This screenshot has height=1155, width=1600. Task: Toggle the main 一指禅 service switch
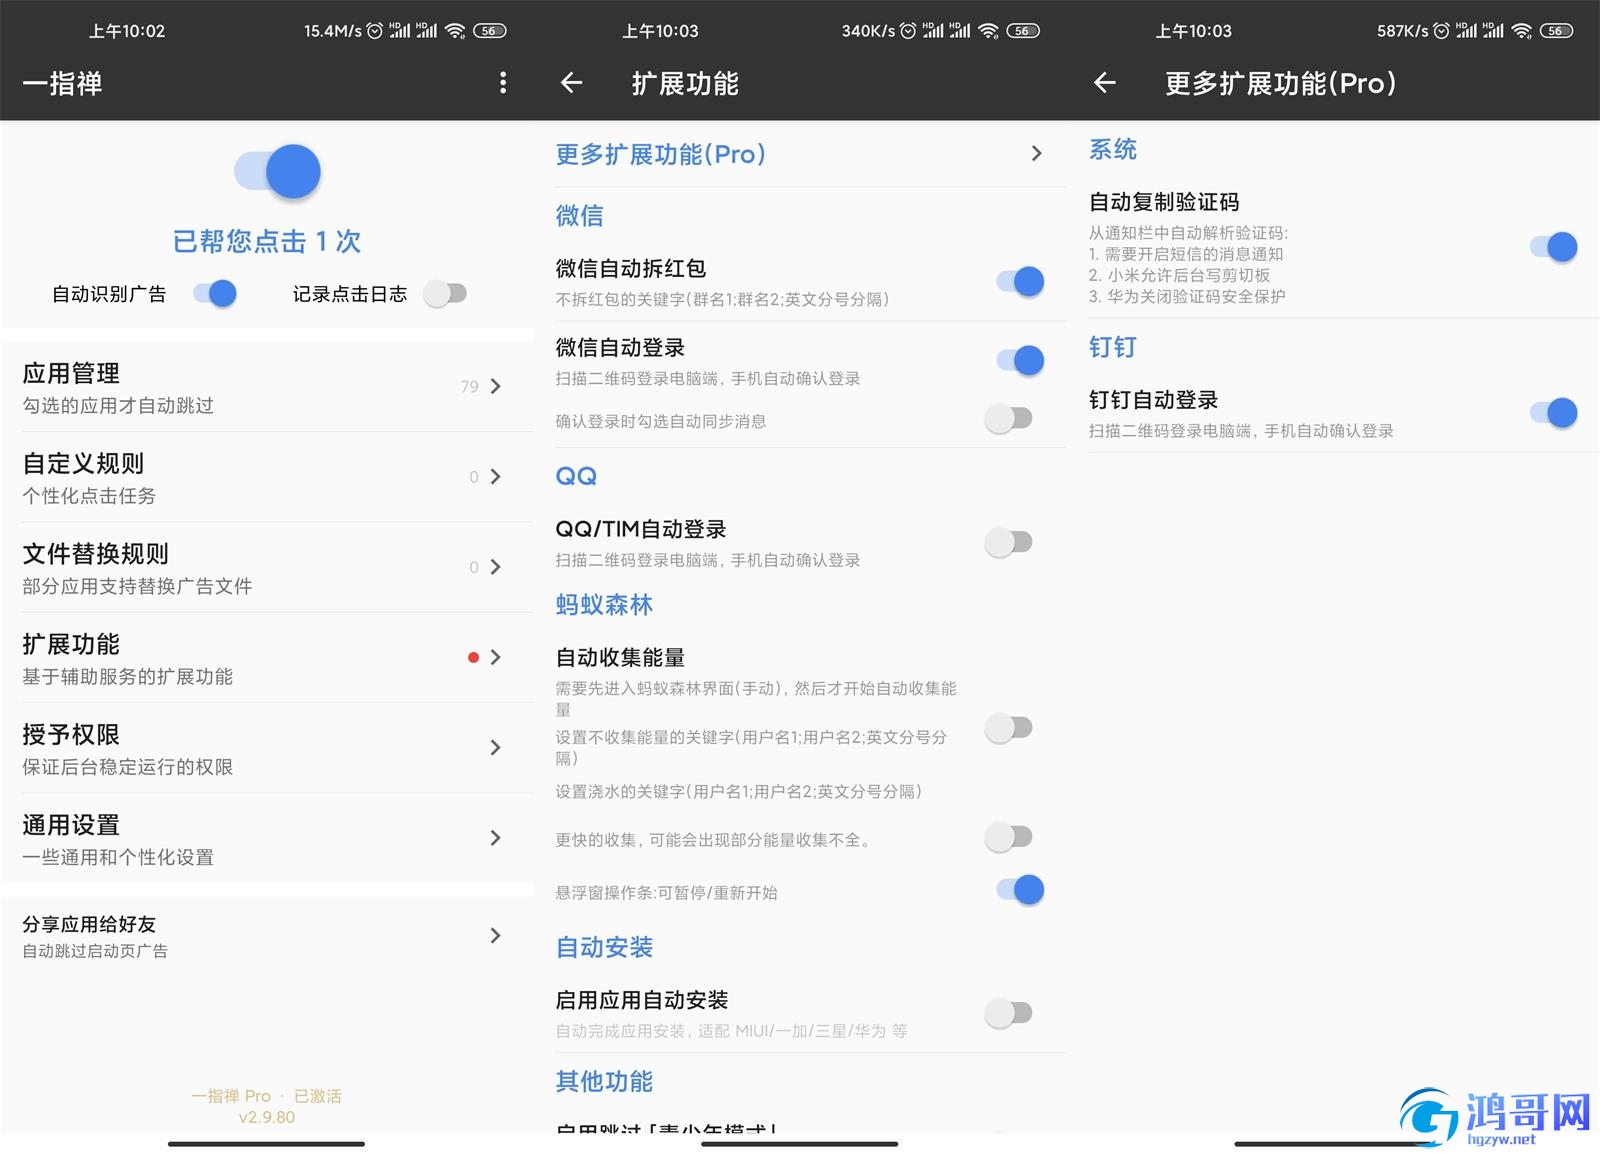click(278, 171)
